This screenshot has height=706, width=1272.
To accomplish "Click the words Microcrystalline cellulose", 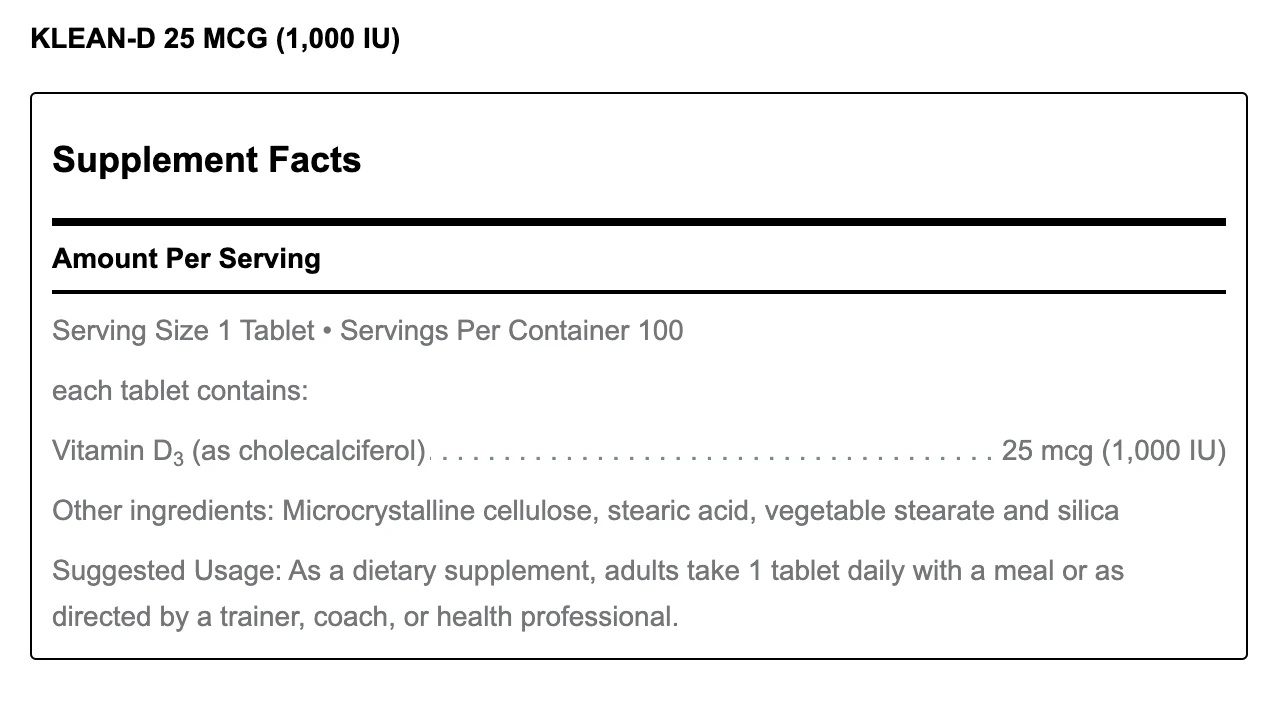I will [437, 511].
